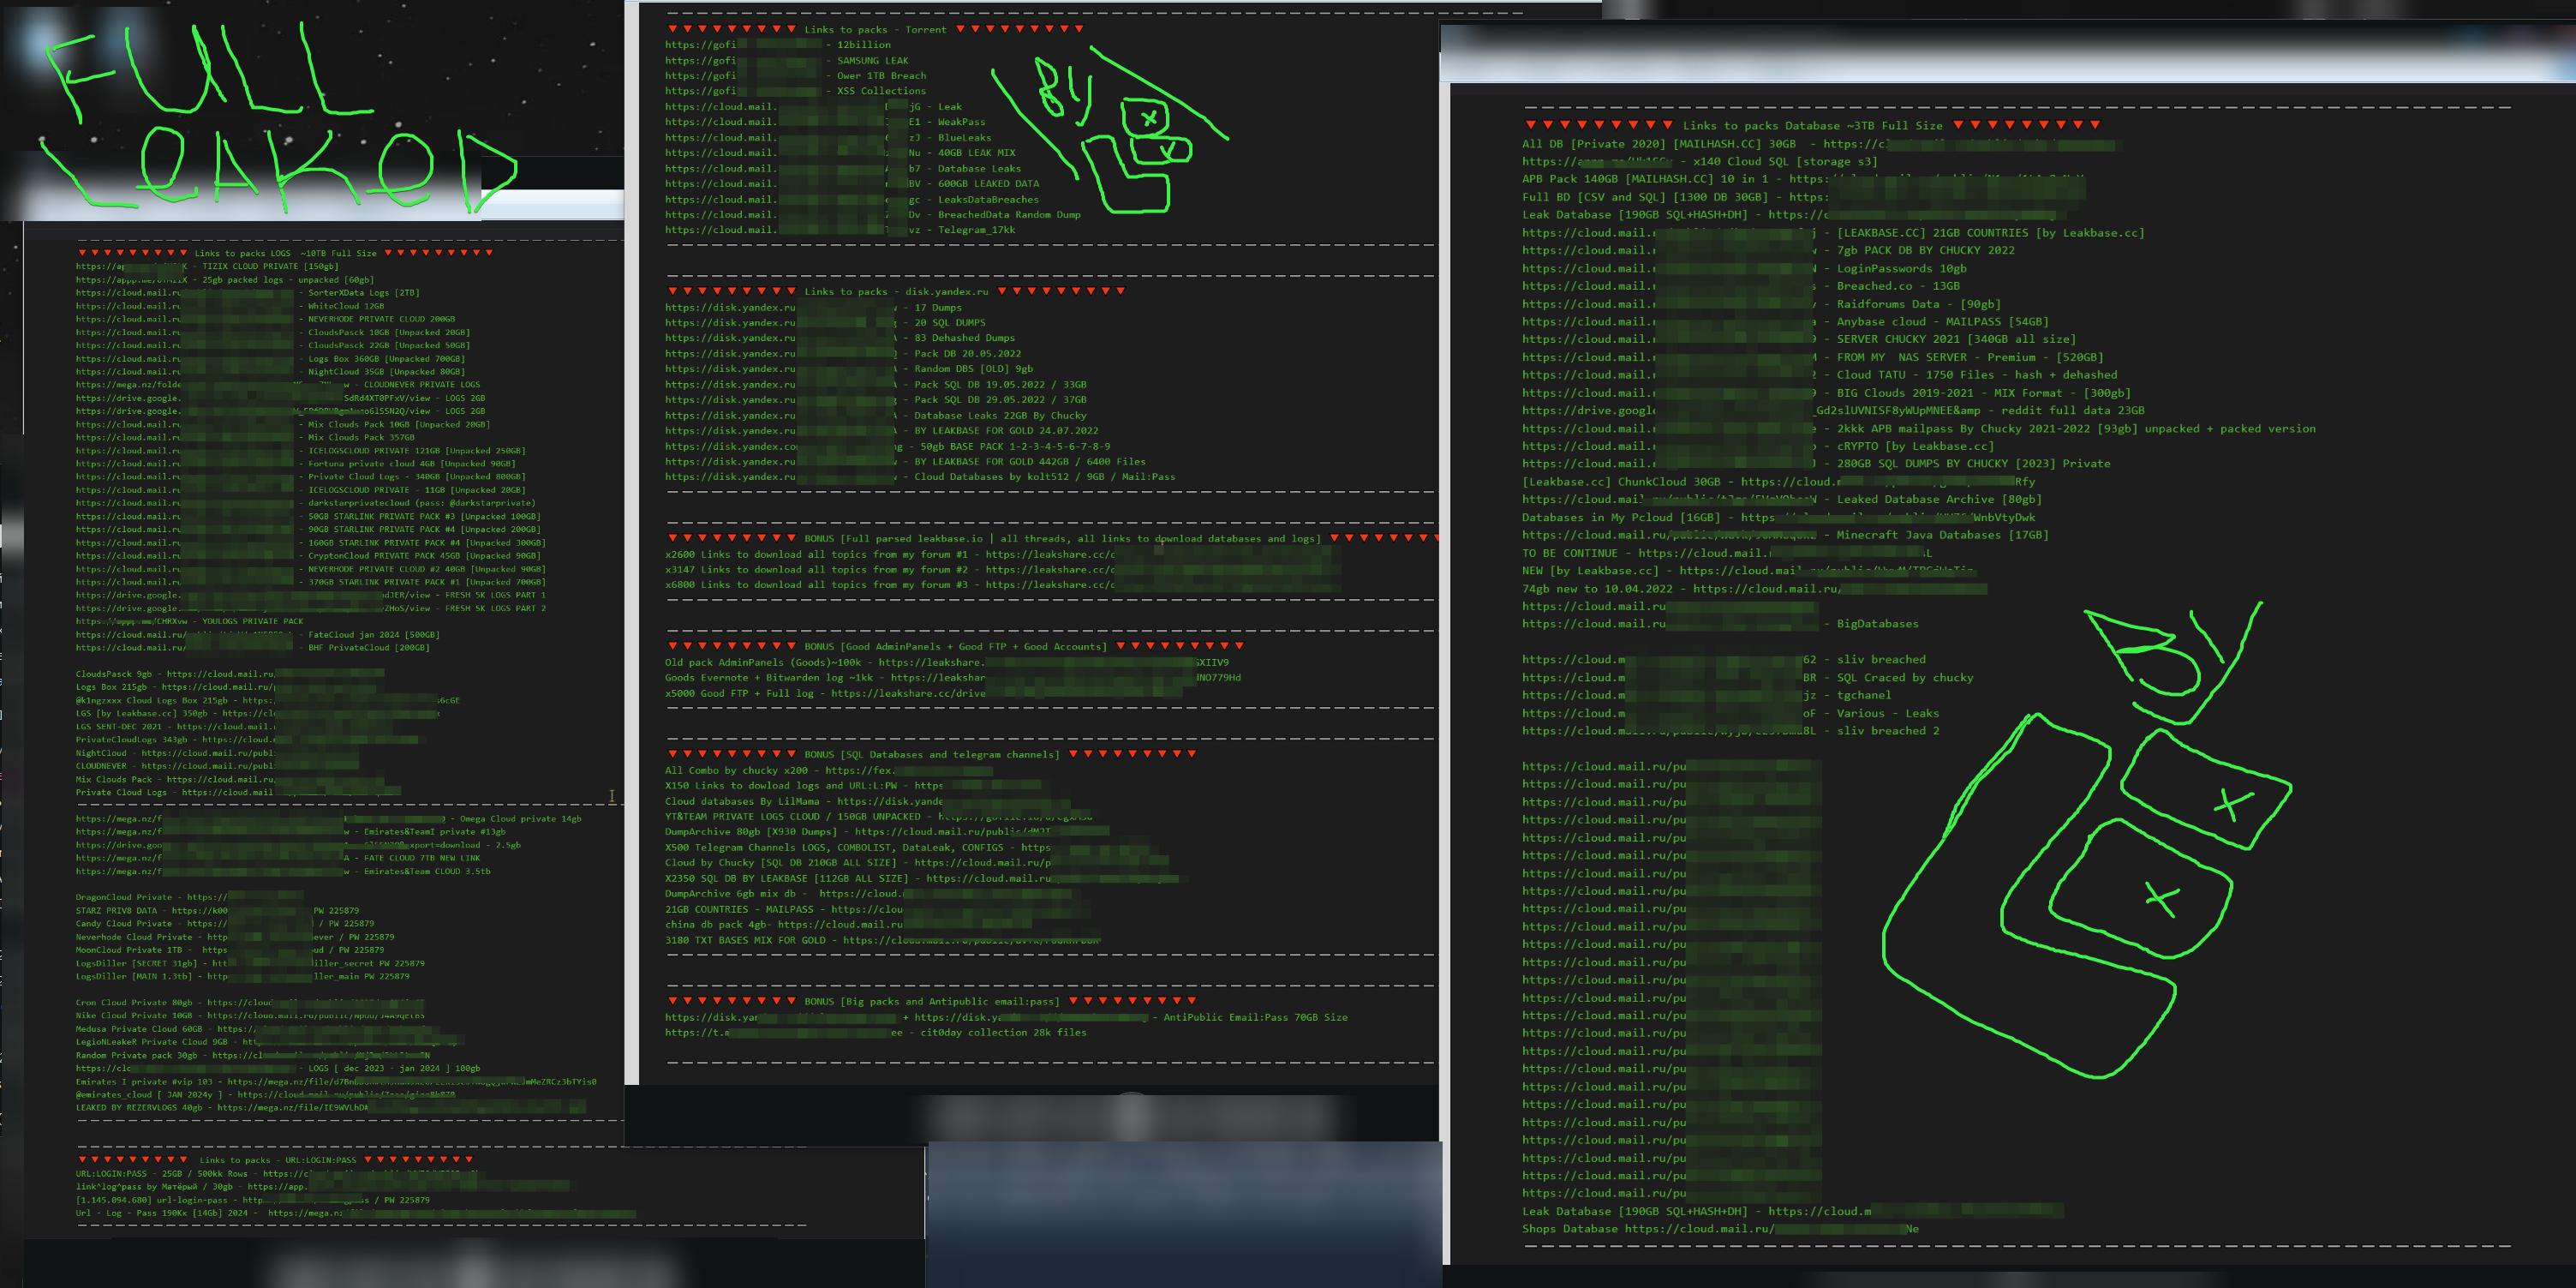This screenshot has height=1288, width=2576.
Task: Select the 'SAMSUNG LEAK' torrent entry
Action: click(787, 60)
